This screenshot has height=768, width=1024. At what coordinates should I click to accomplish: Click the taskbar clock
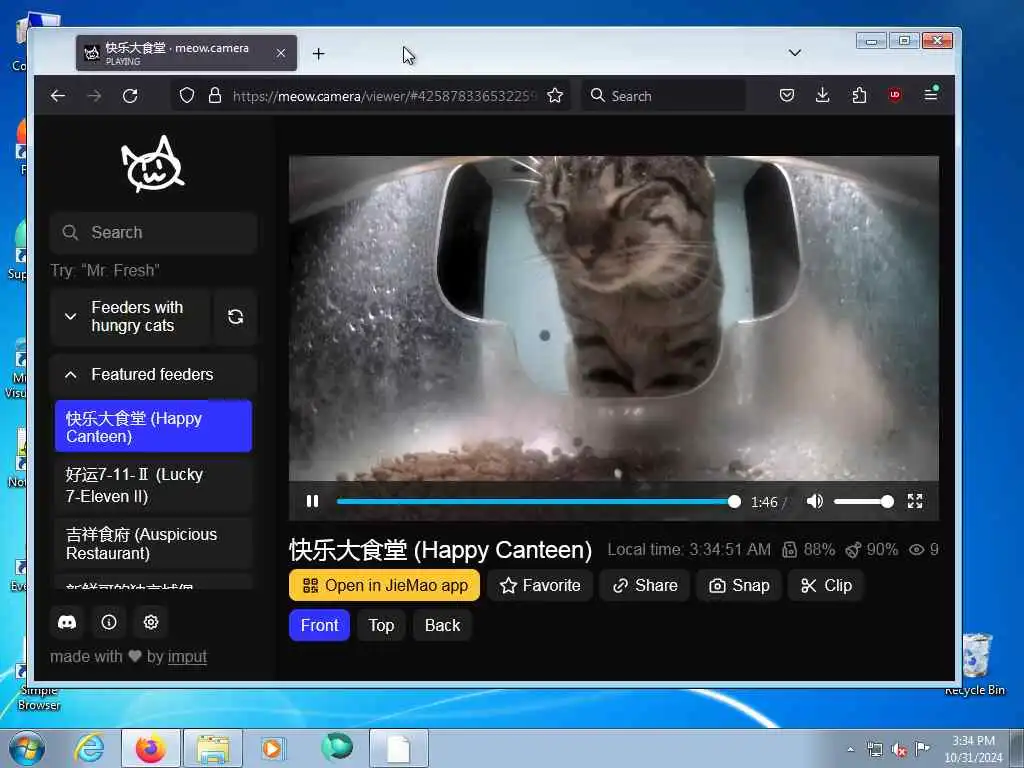click(973, 749)
